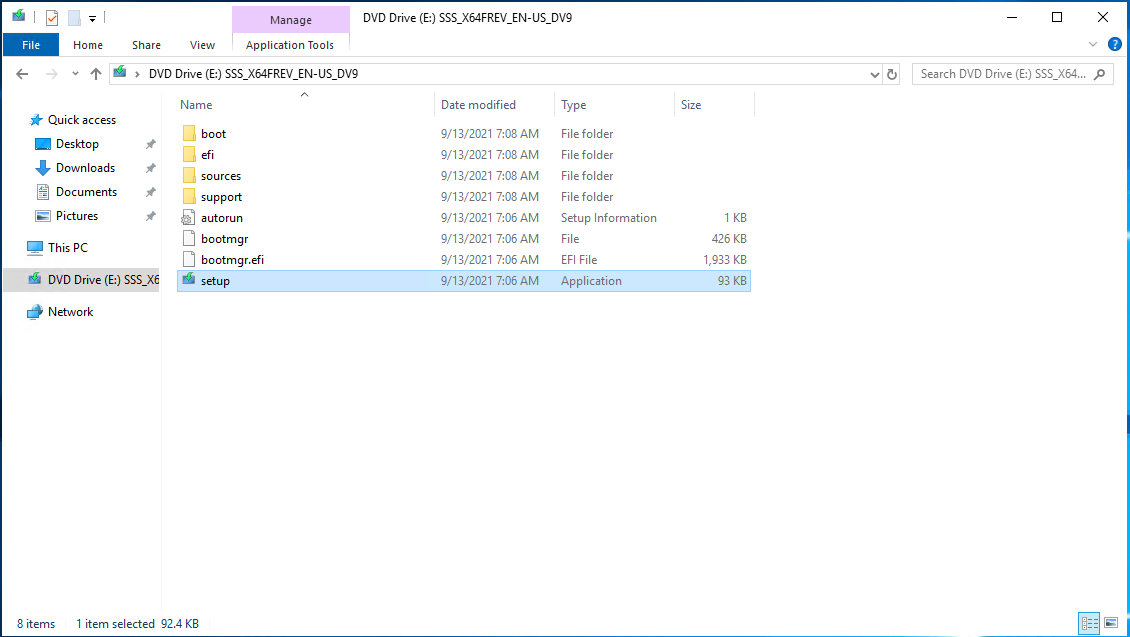The image size is (1130, 637).
Task: Select Quick access in the navigation pane
Action: tap(81, 120)
